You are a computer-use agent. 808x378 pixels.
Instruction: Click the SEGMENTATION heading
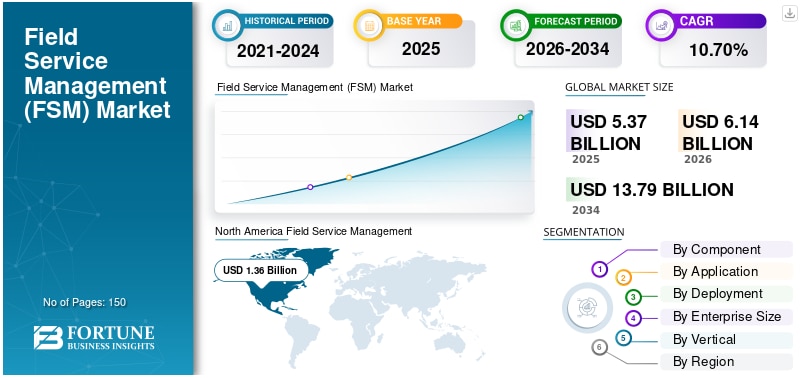[583, 232]
